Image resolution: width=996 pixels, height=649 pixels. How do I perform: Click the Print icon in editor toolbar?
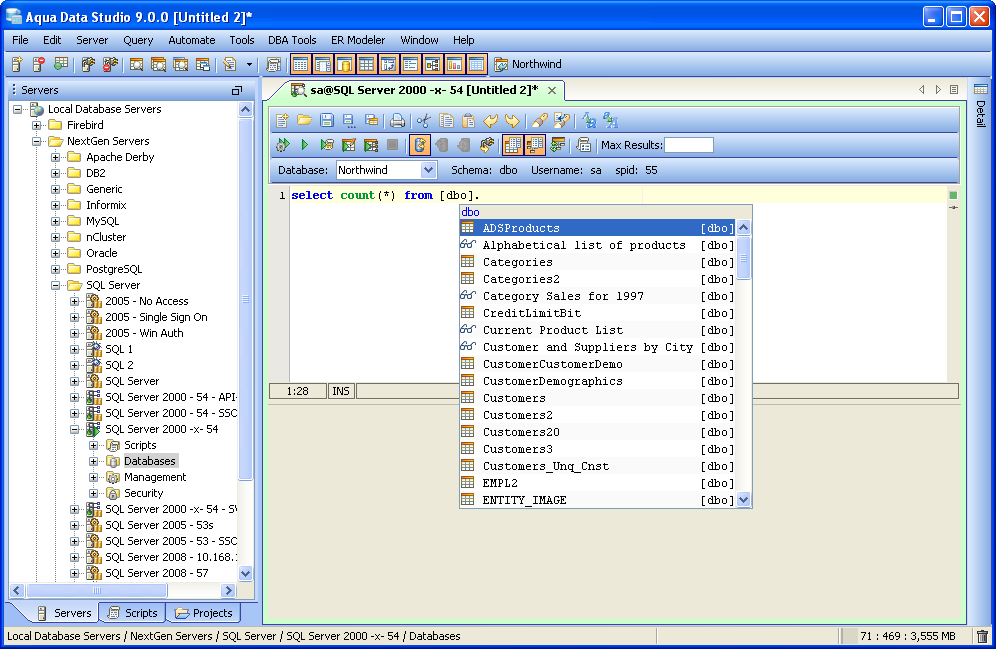[x=397, y=120]
